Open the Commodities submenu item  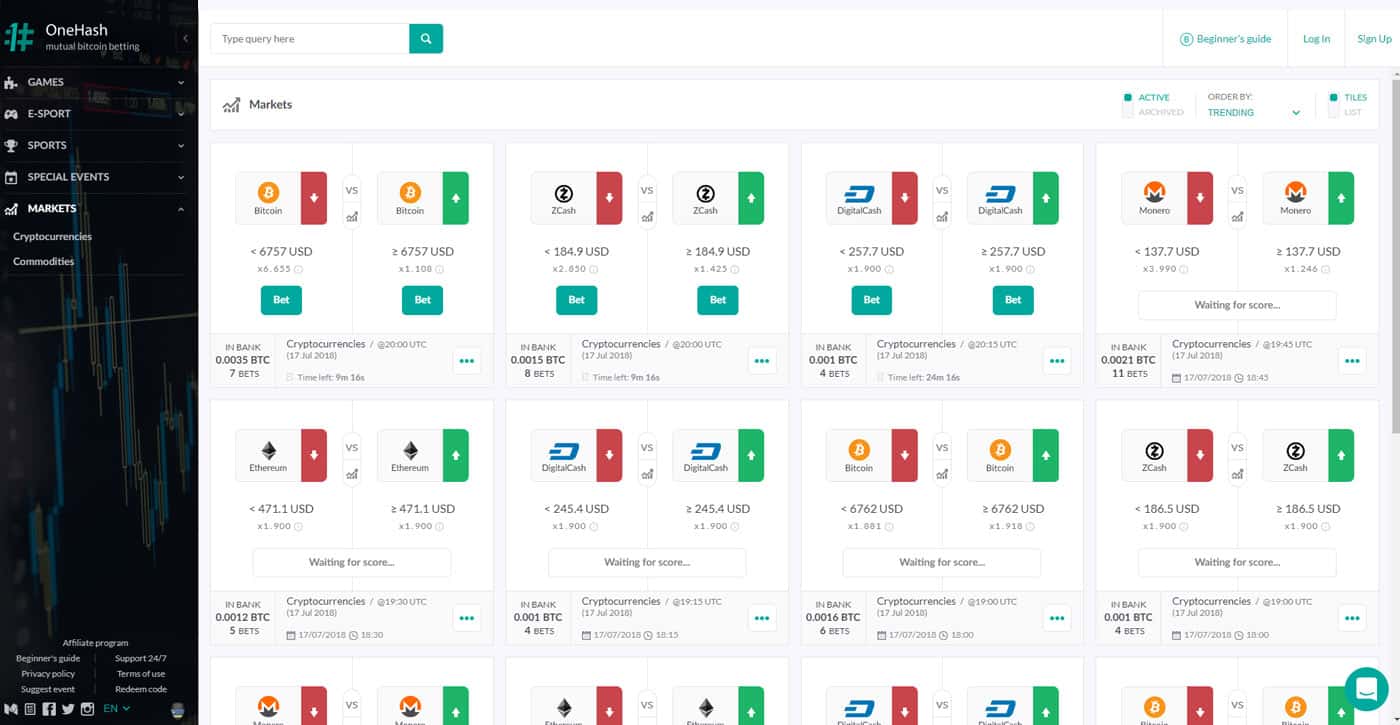click(43, 261)
